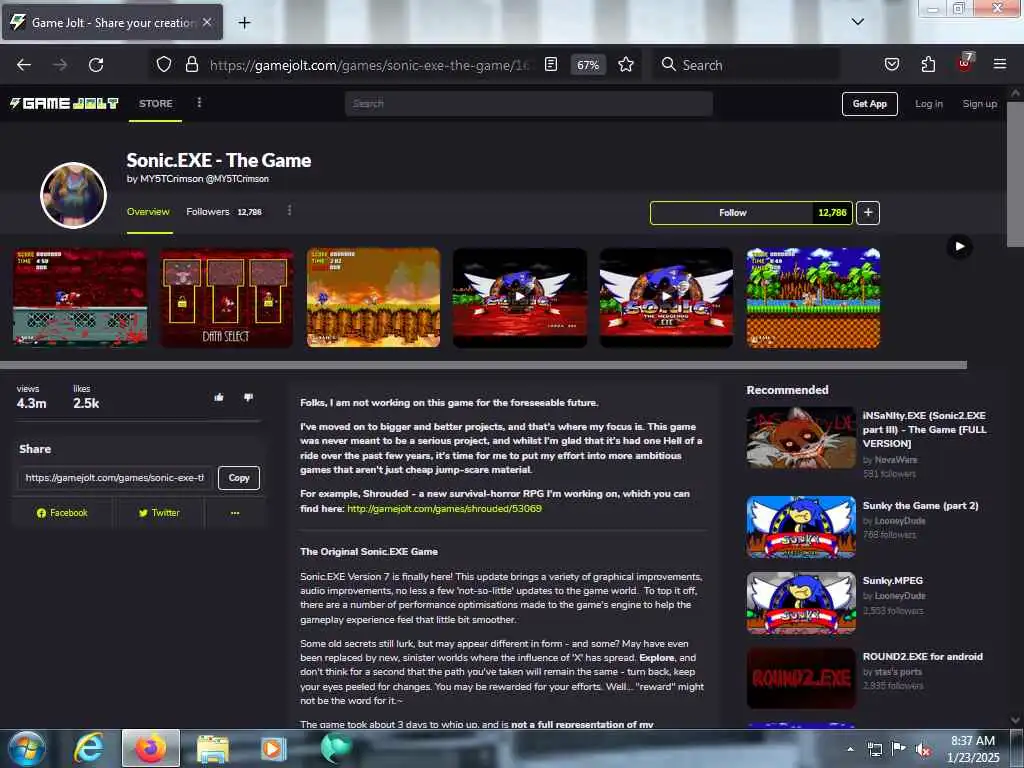Open the Sunky.MPEG recommended game
This screenshot has height=768, width=1024.
[892, 581]
